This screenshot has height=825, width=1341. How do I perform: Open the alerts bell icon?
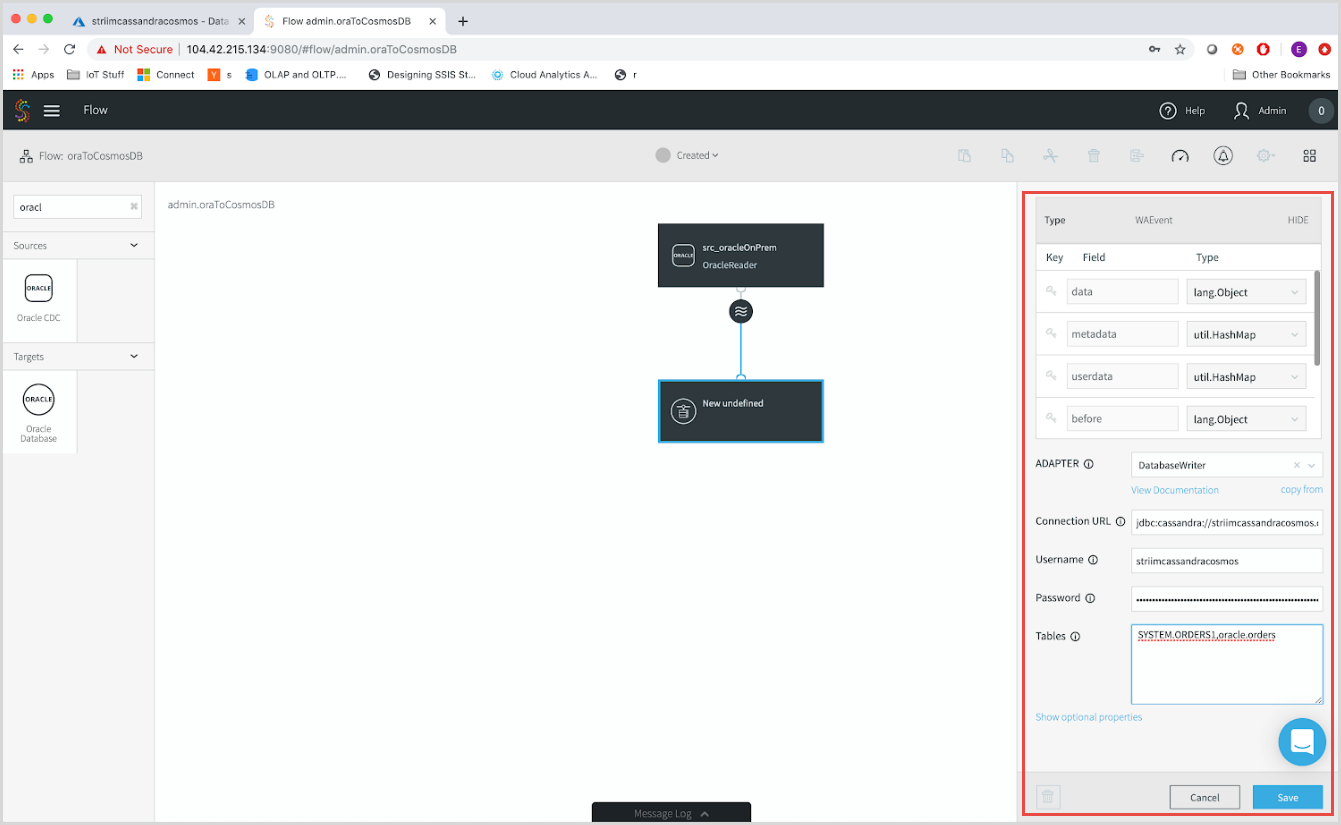(1222, 155)
